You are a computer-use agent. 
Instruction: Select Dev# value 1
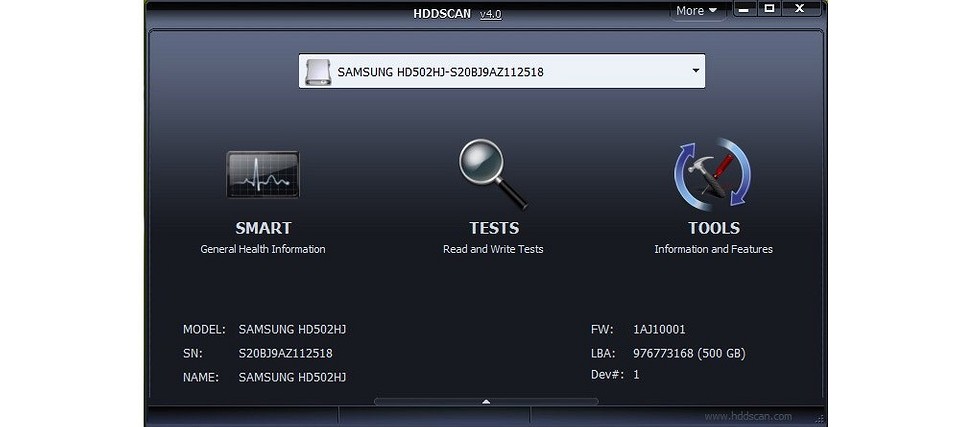click(x=636, y=374)
